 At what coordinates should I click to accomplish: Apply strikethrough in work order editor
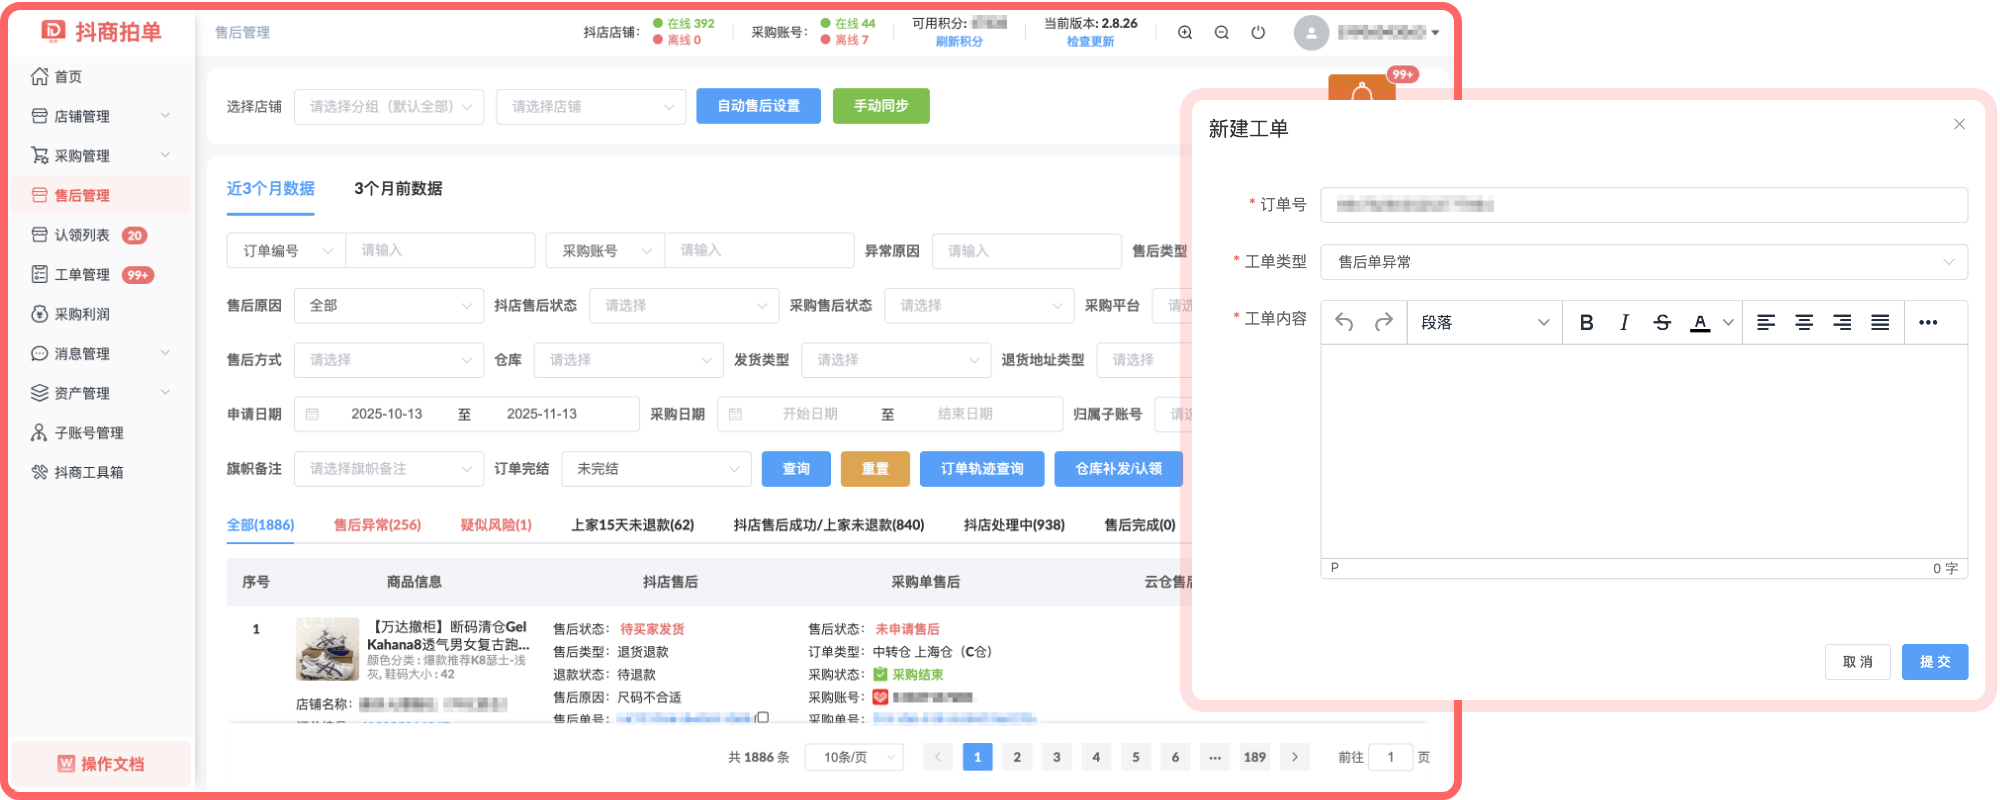1662,322
